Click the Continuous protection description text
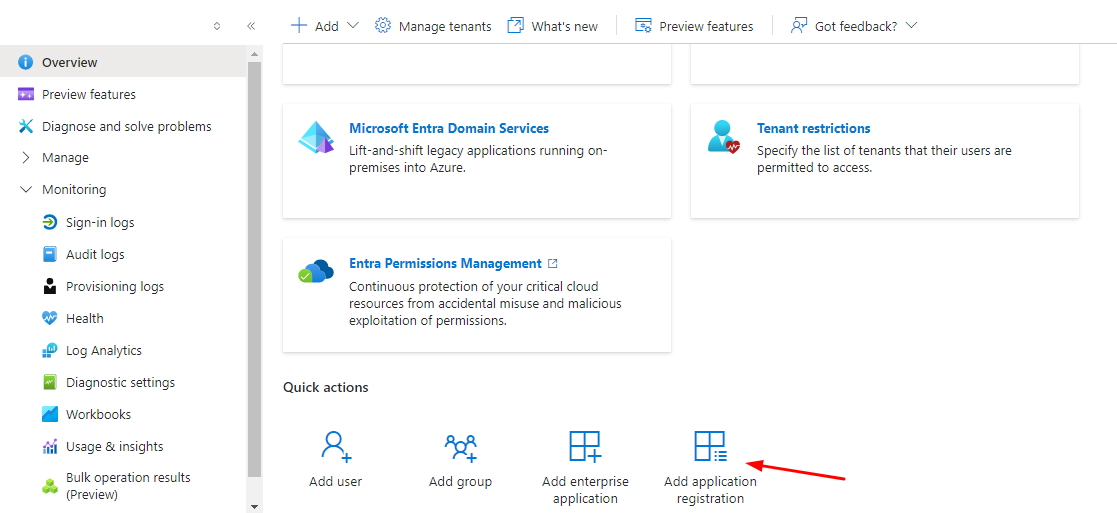The width and height of the screenshot is (1117, 513). [485, 304]
